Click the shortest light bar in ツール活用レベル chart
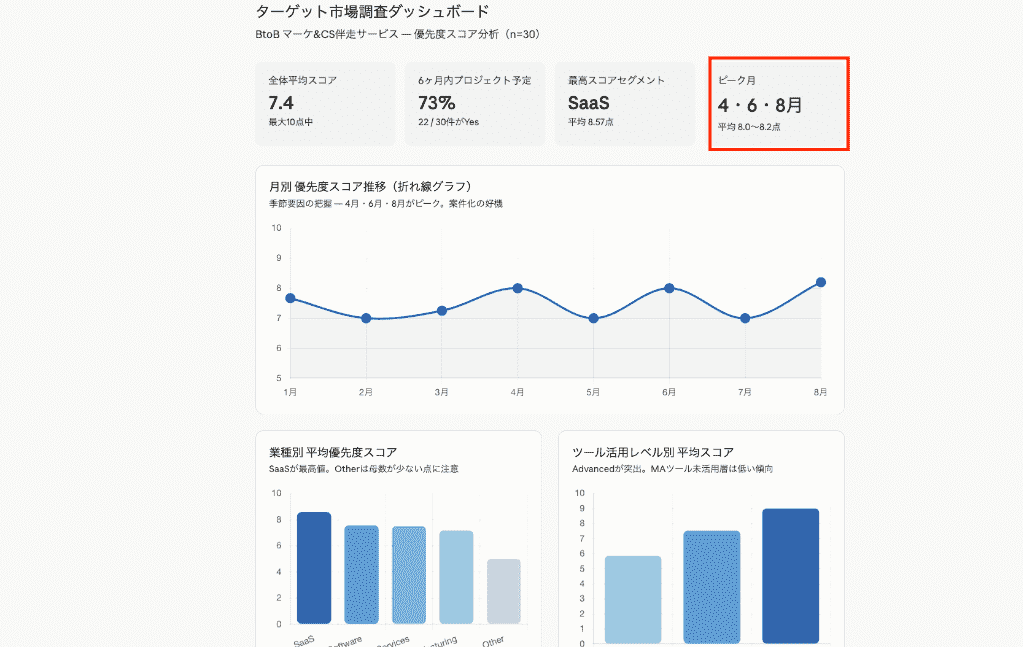 (633, 600)
